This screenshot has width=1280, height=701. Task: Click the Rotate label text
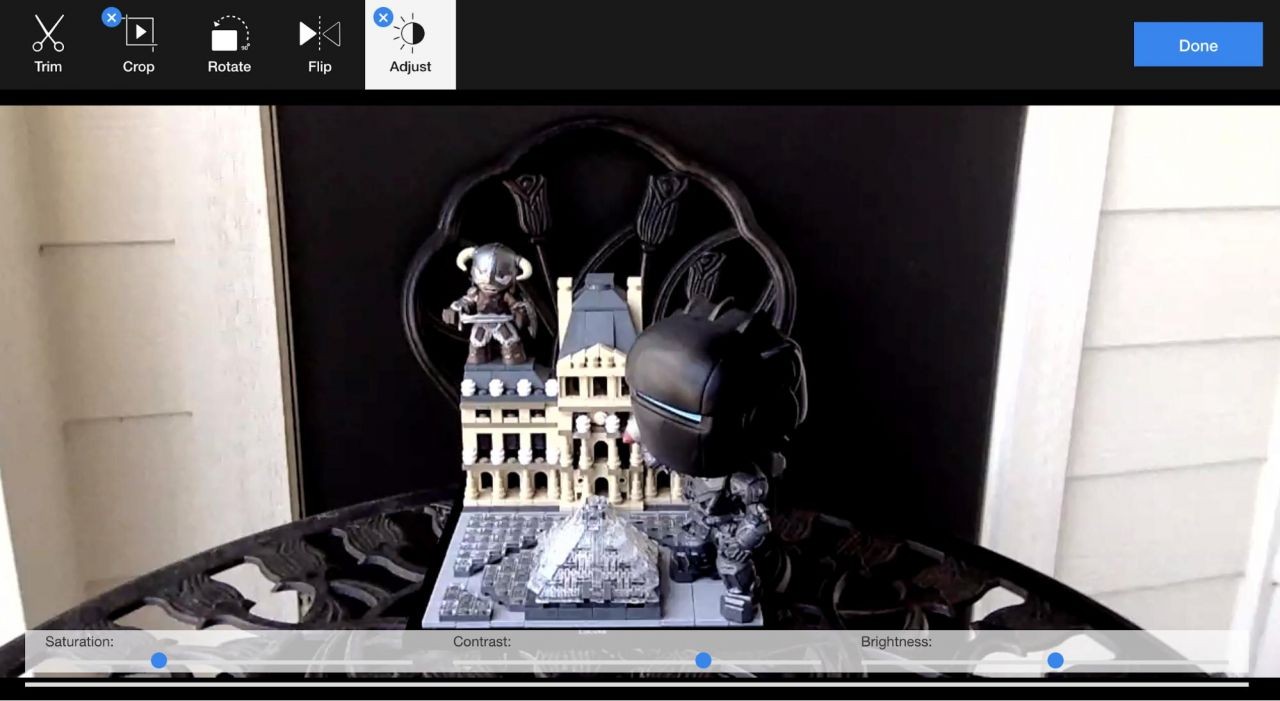click(229, 67)
